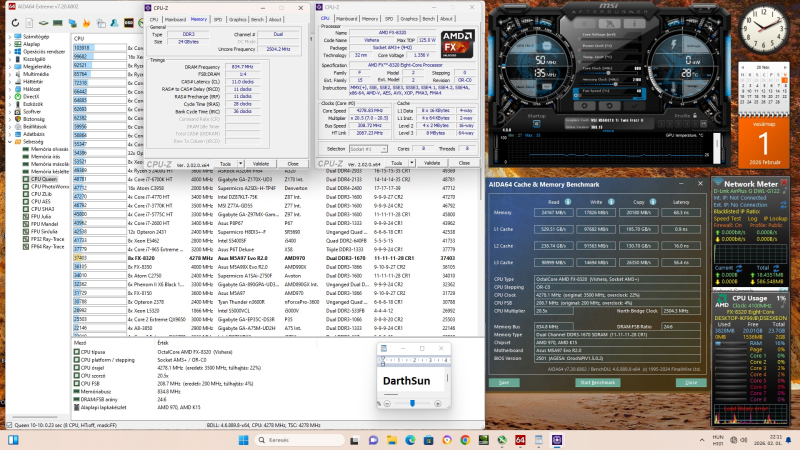Toggle the Afterburner Profile lock

tap(695, 116)
